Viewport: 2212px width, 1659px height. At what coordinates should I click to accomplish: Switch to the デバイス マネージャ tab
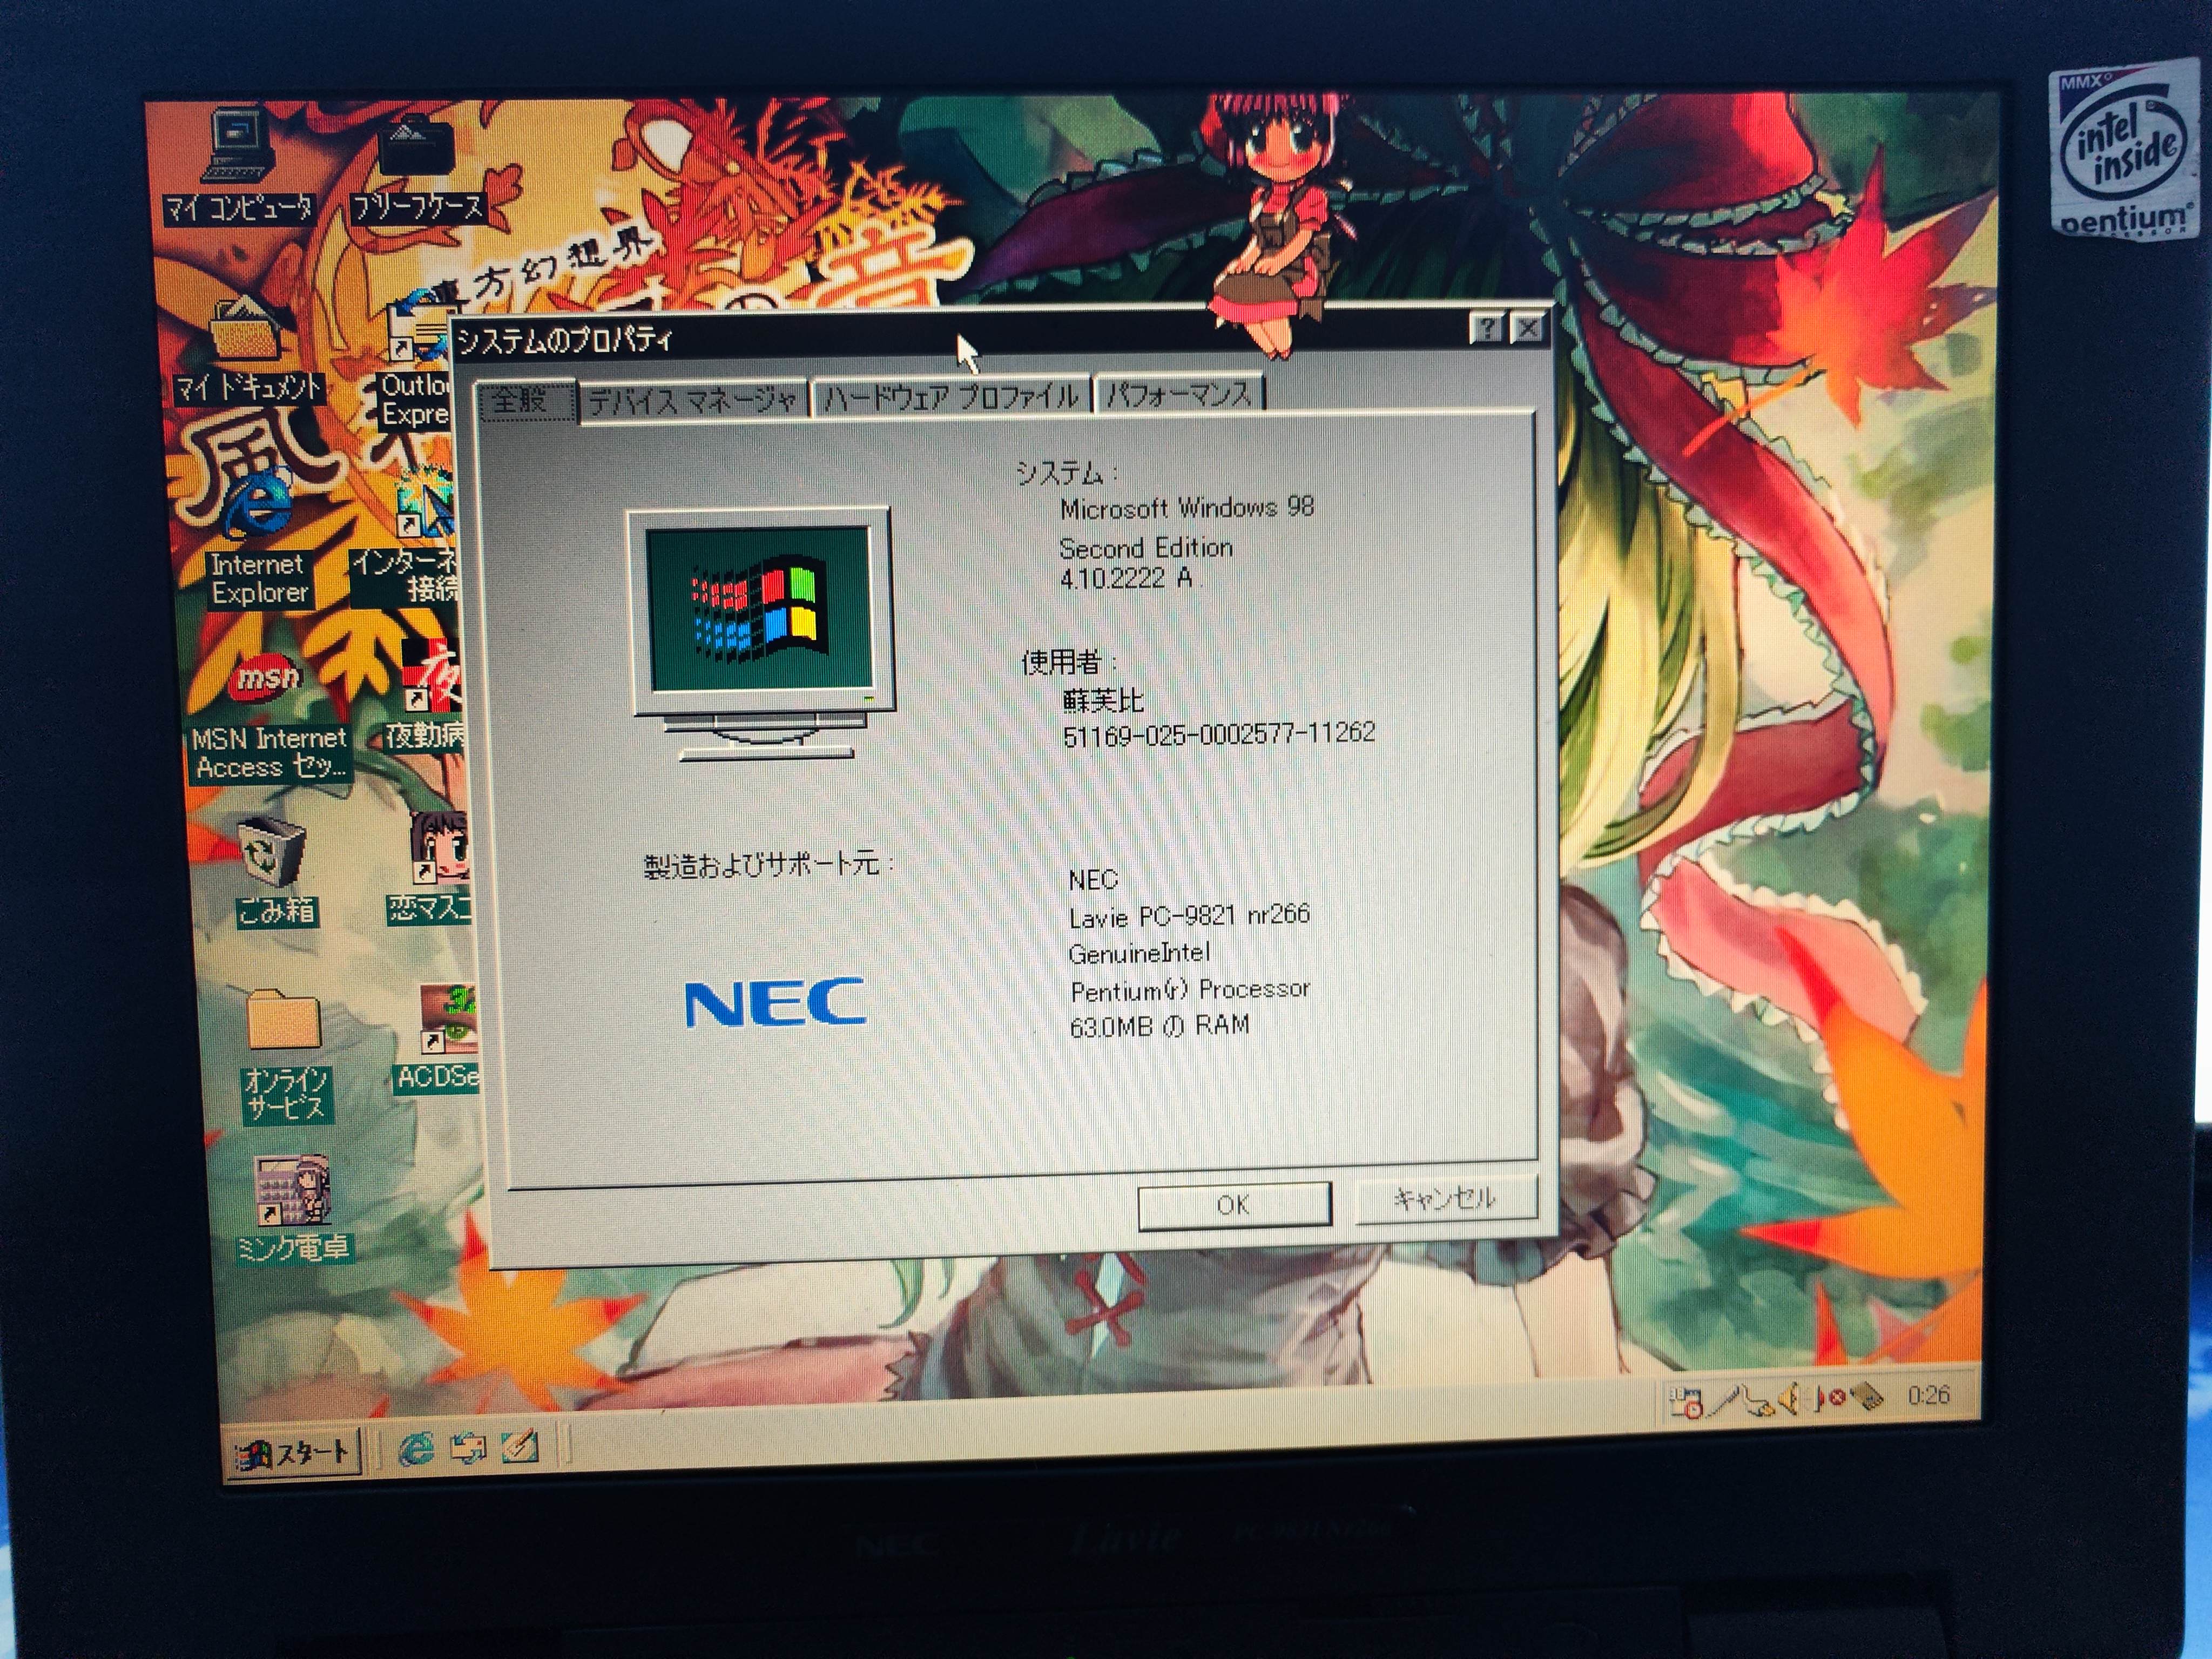[x=693, y=401]
